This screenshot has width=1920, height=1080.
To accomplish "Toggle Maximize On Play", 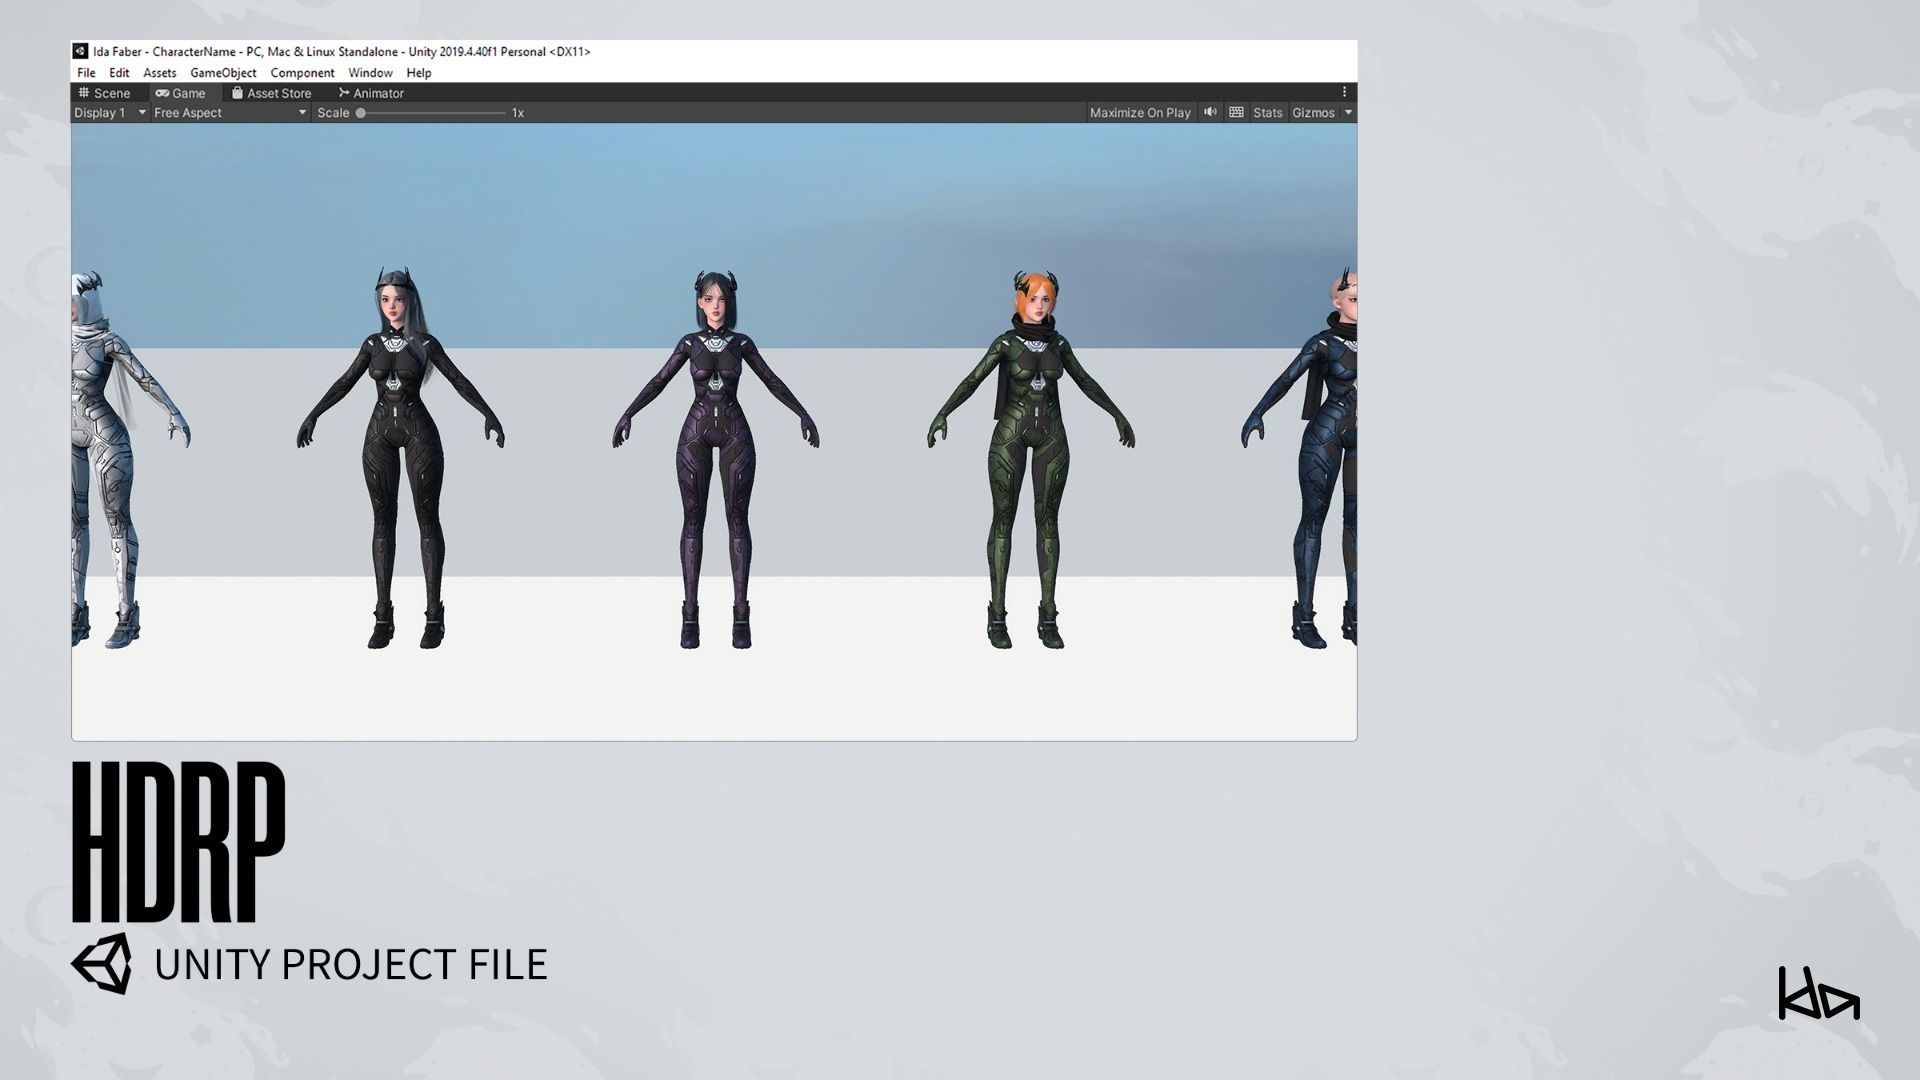I will tap(1140, 113).
